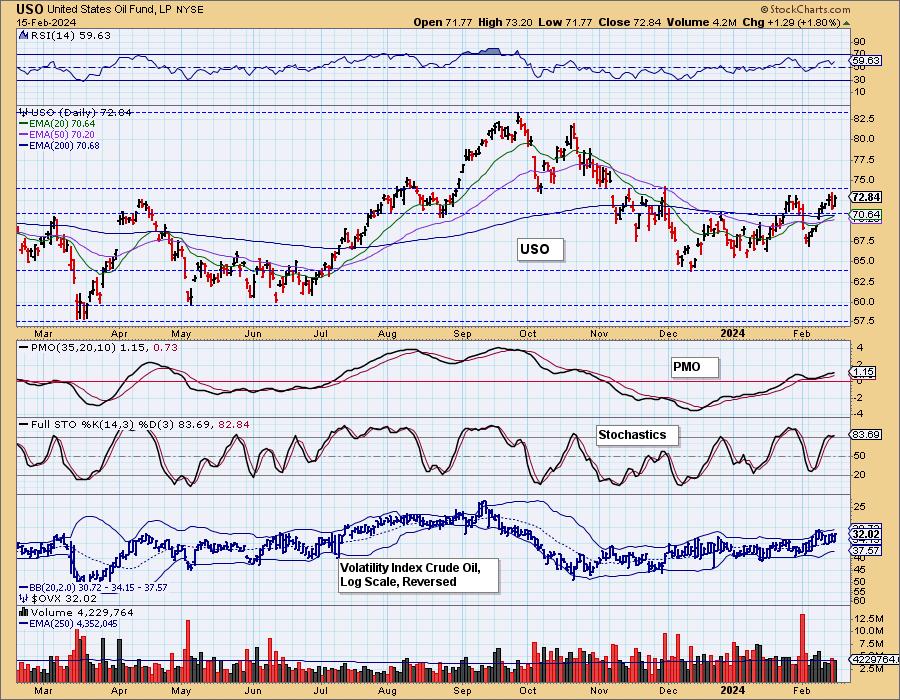Image resolution: width=900 pixels, height=700 pixels.
Task: Click 'Feb' on the volume panel date axis
Action: (801, 691)
